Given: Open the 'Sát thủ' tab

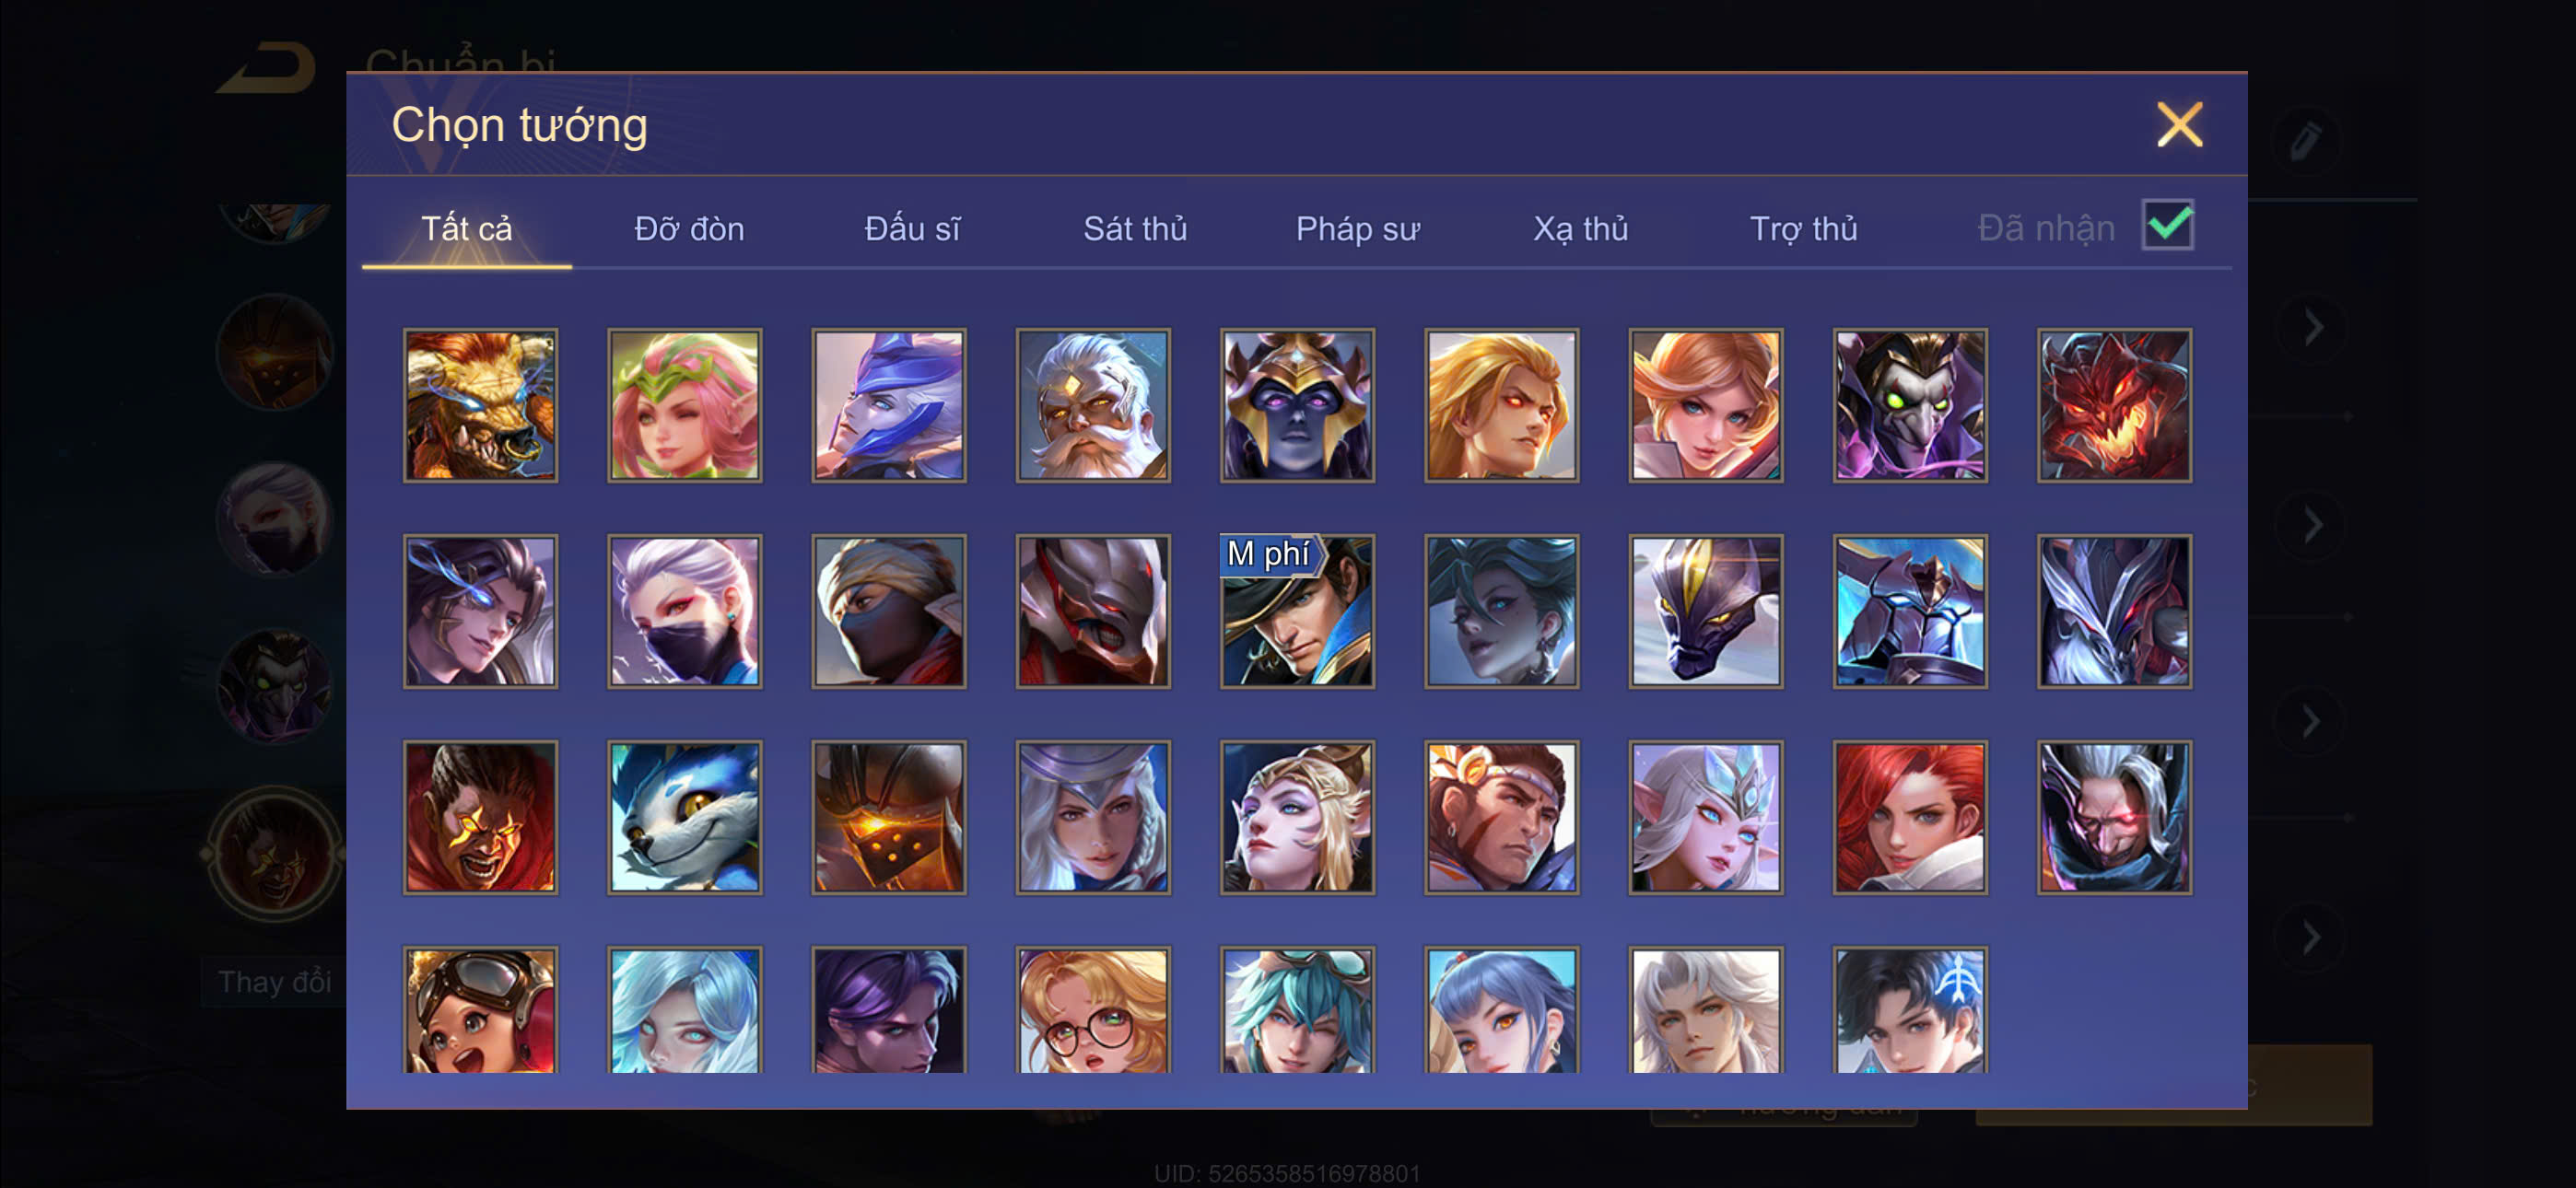Looking at the screenshot, I should [1135, 228].
